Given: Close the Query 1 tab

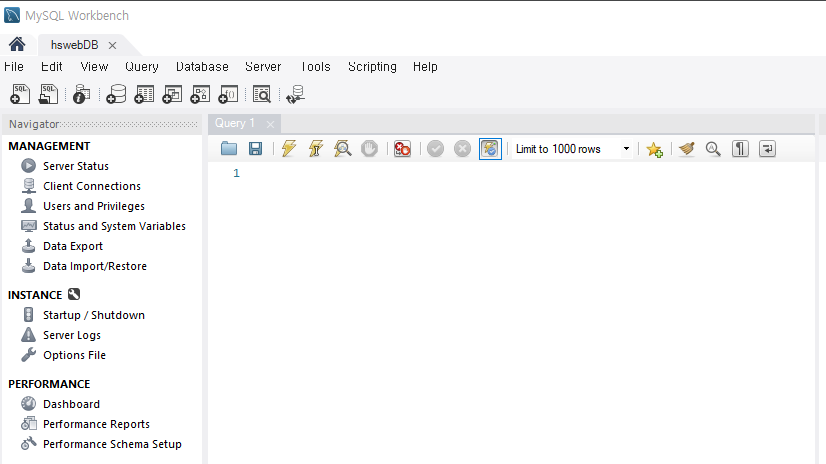Looking at the screenshot, I should 270,124.
